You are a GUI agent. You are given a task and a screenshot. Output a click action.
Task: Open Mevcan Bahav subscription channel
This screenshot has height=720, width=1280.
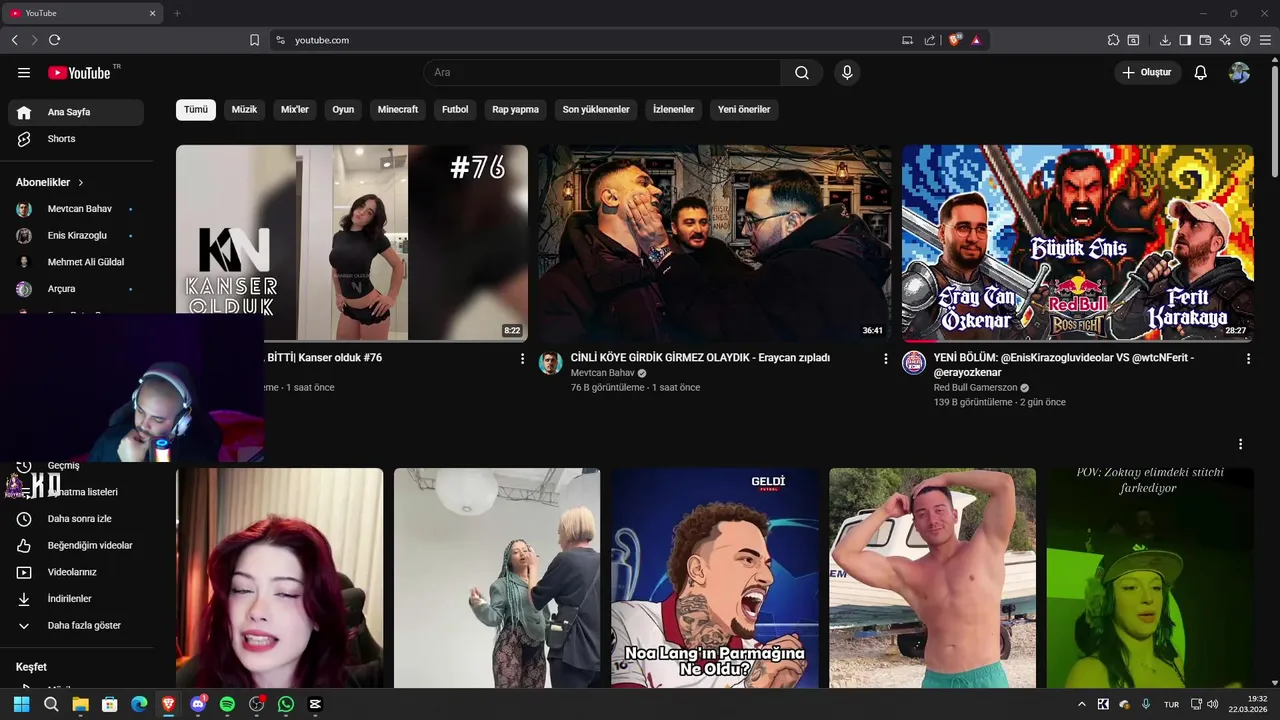click(x=76, y=209)
